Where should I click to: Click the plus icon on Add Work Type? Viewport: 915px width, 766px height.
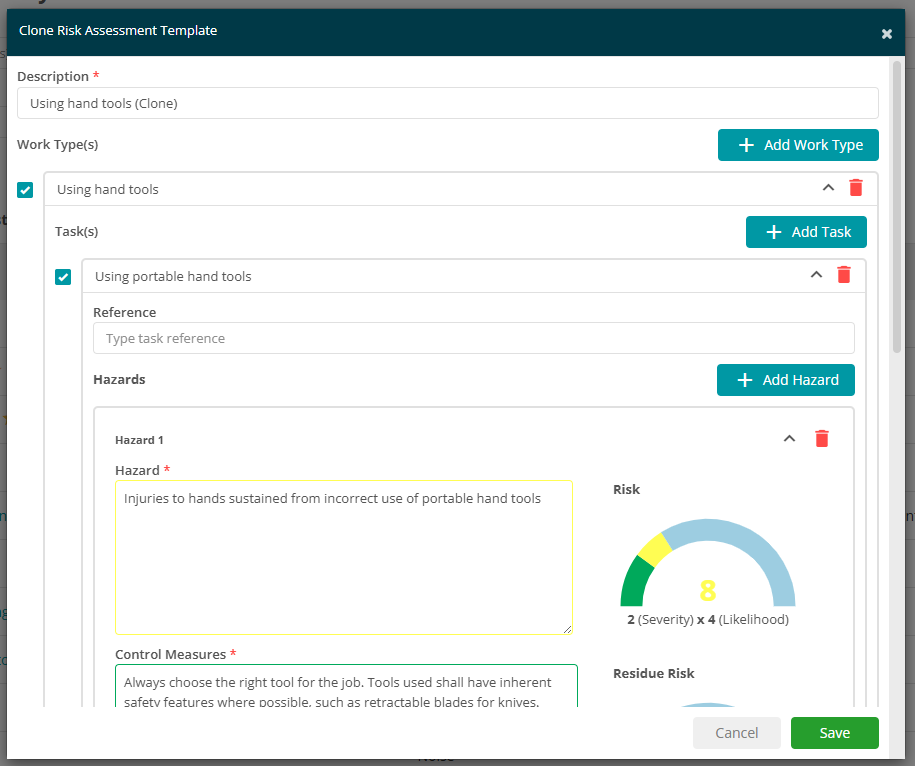coord(746,145)
